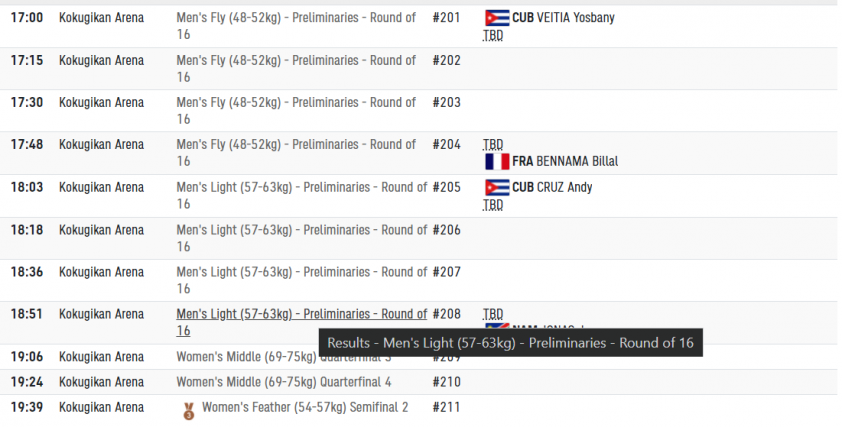The width and height of the screenshot is (842, 427).
Task: Open Women's Feather (54-57kg) Semifinal 2 link
Action: (304, 407)
